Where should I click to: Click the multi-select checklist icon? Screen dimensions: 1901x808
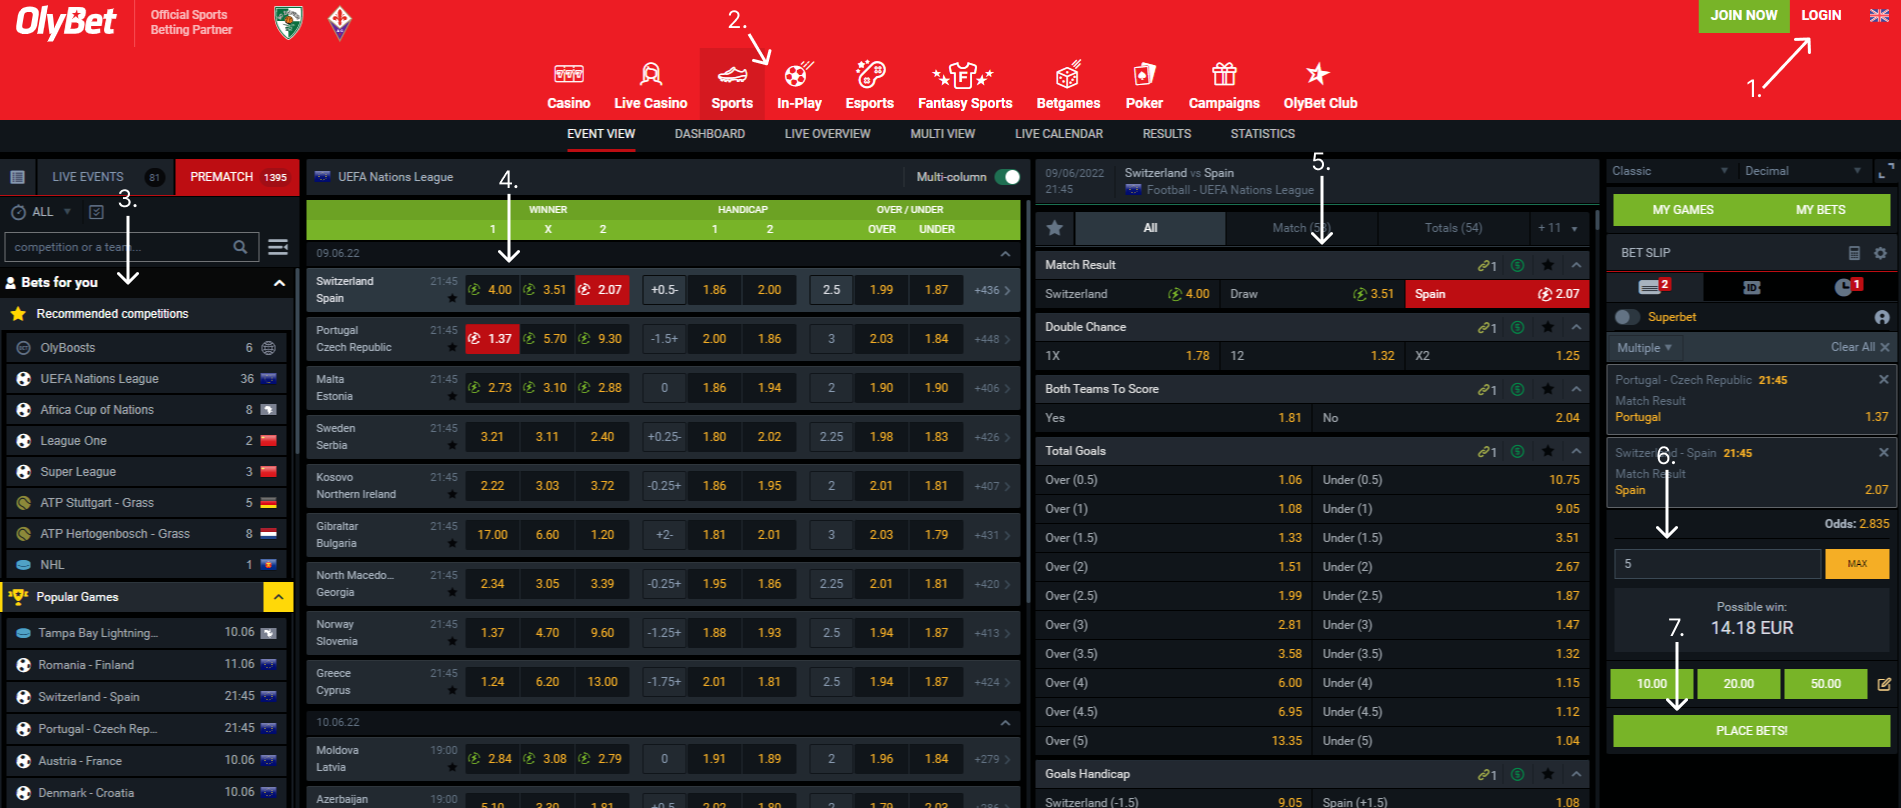coord(96,212)
